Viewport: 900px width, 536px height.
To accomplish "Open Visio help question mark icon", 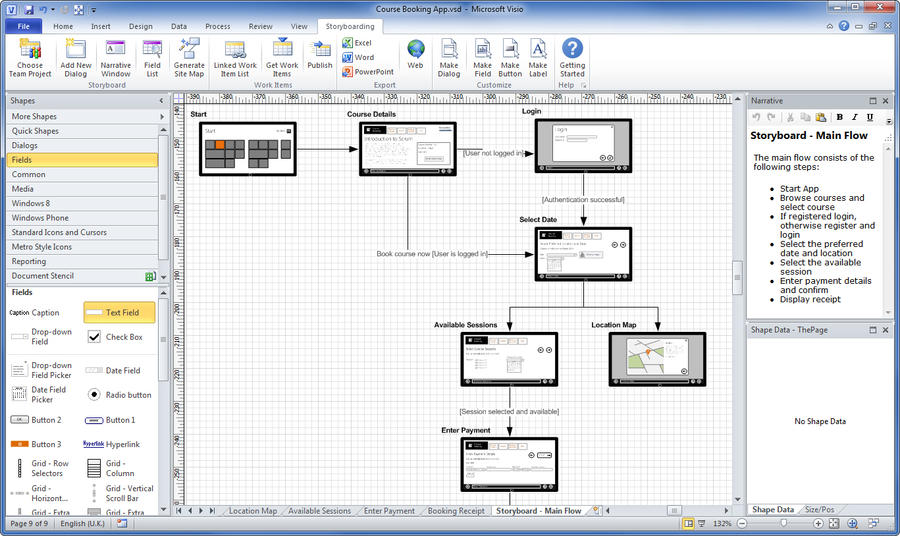I will (844, 26).
